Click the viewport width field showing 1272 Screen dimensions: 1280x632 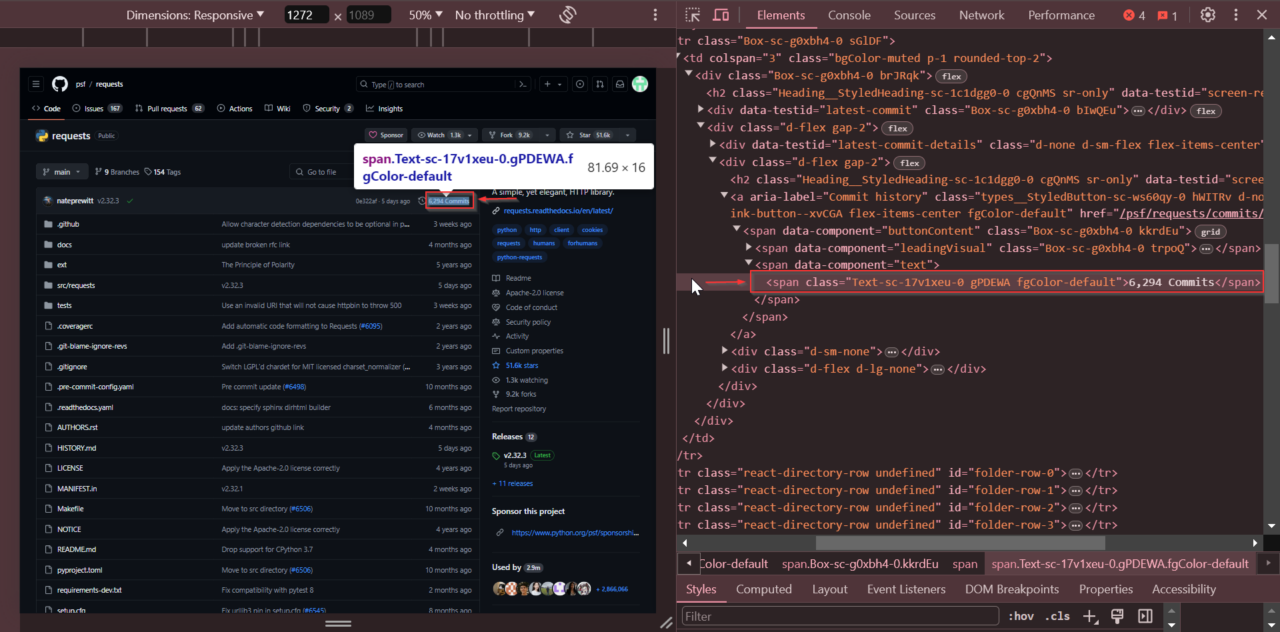click(x=309, y=15)
